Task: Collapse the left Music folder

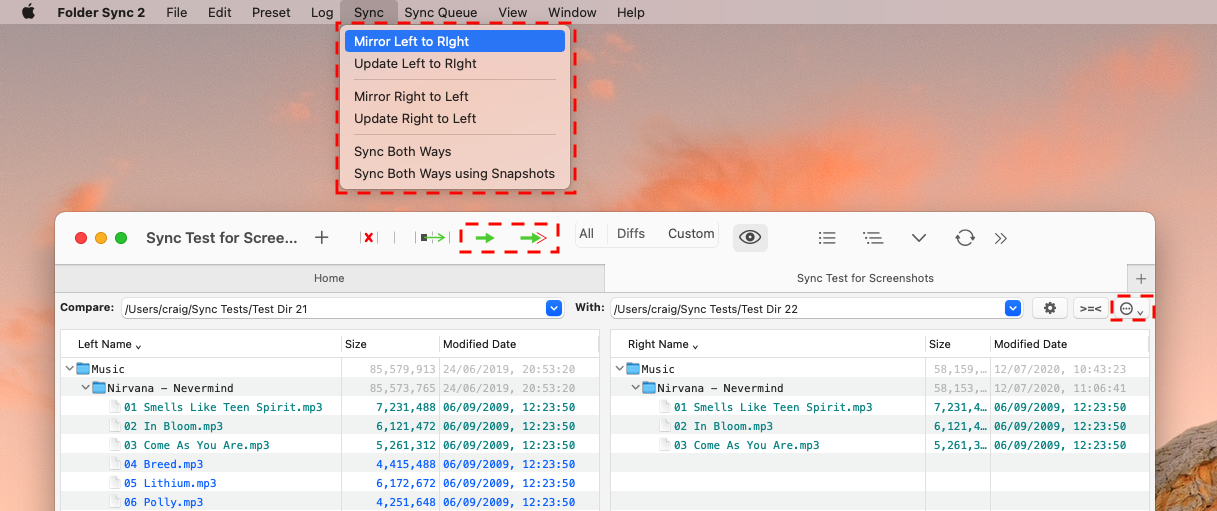Action: click(71, 369)
